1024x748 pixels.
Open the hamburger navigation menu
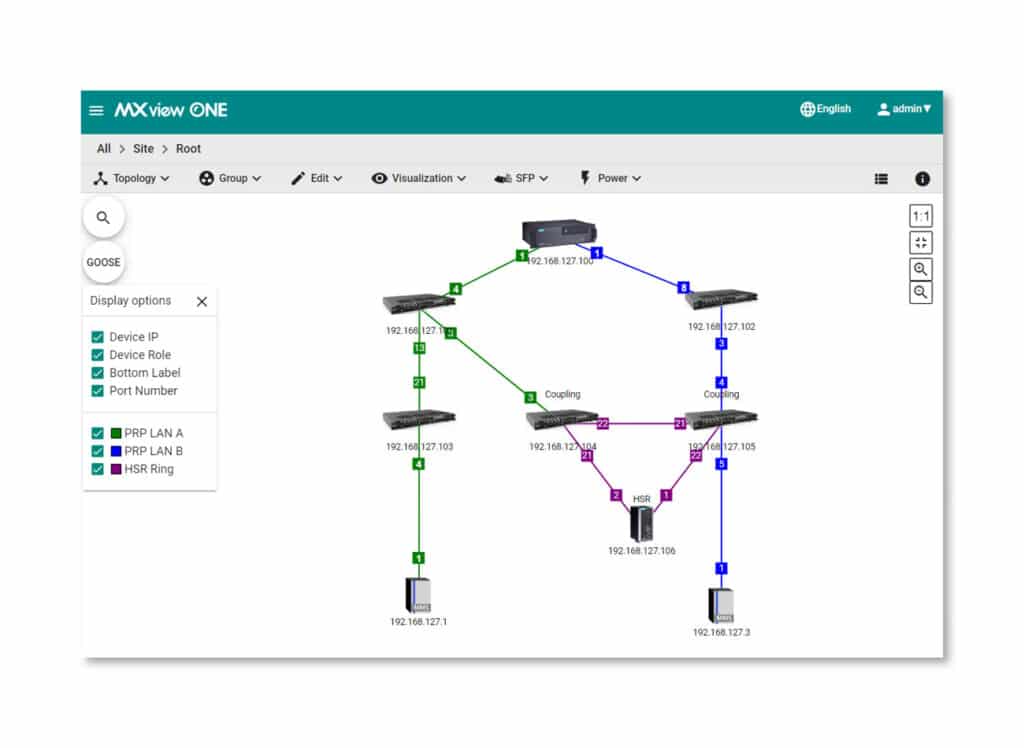(96, 110)
